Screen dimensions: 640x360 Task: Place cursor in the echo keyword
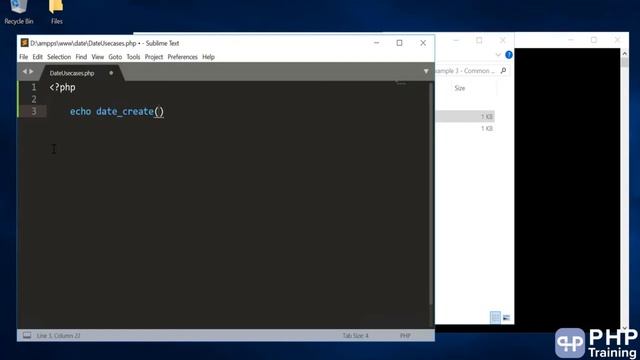pos(80,111)
